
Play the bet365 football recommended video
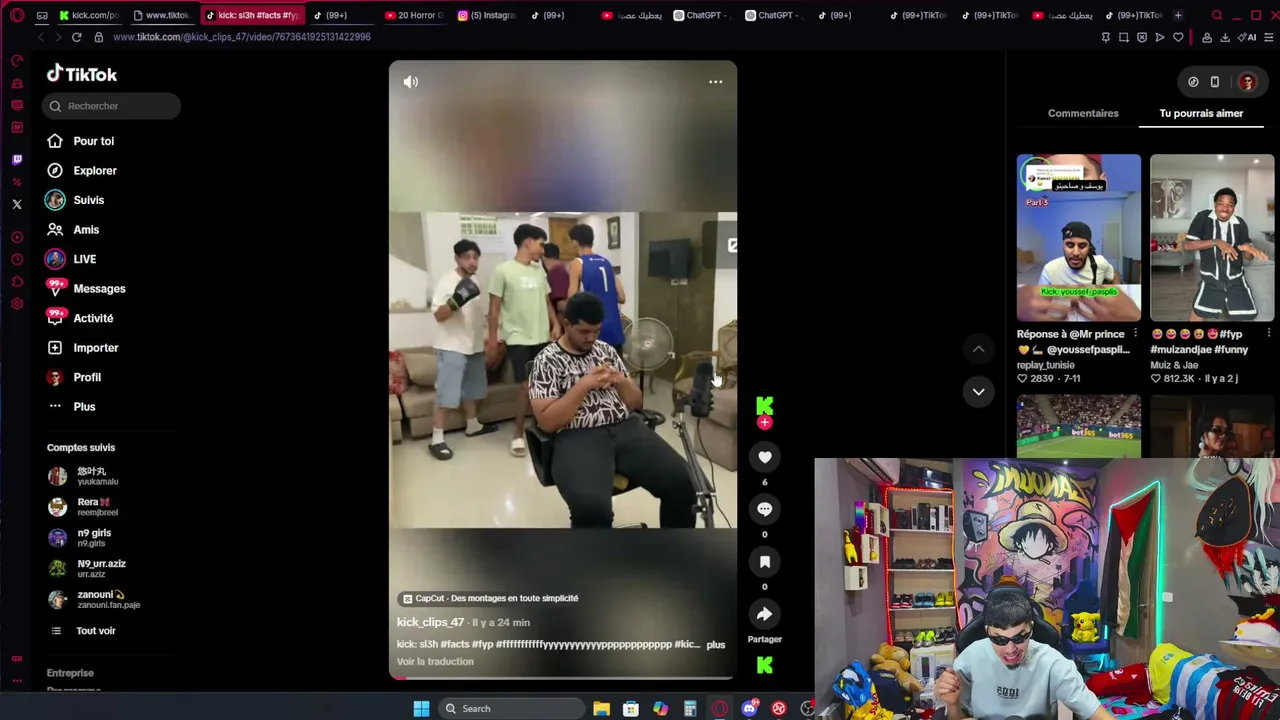(x=1078, y=426)
